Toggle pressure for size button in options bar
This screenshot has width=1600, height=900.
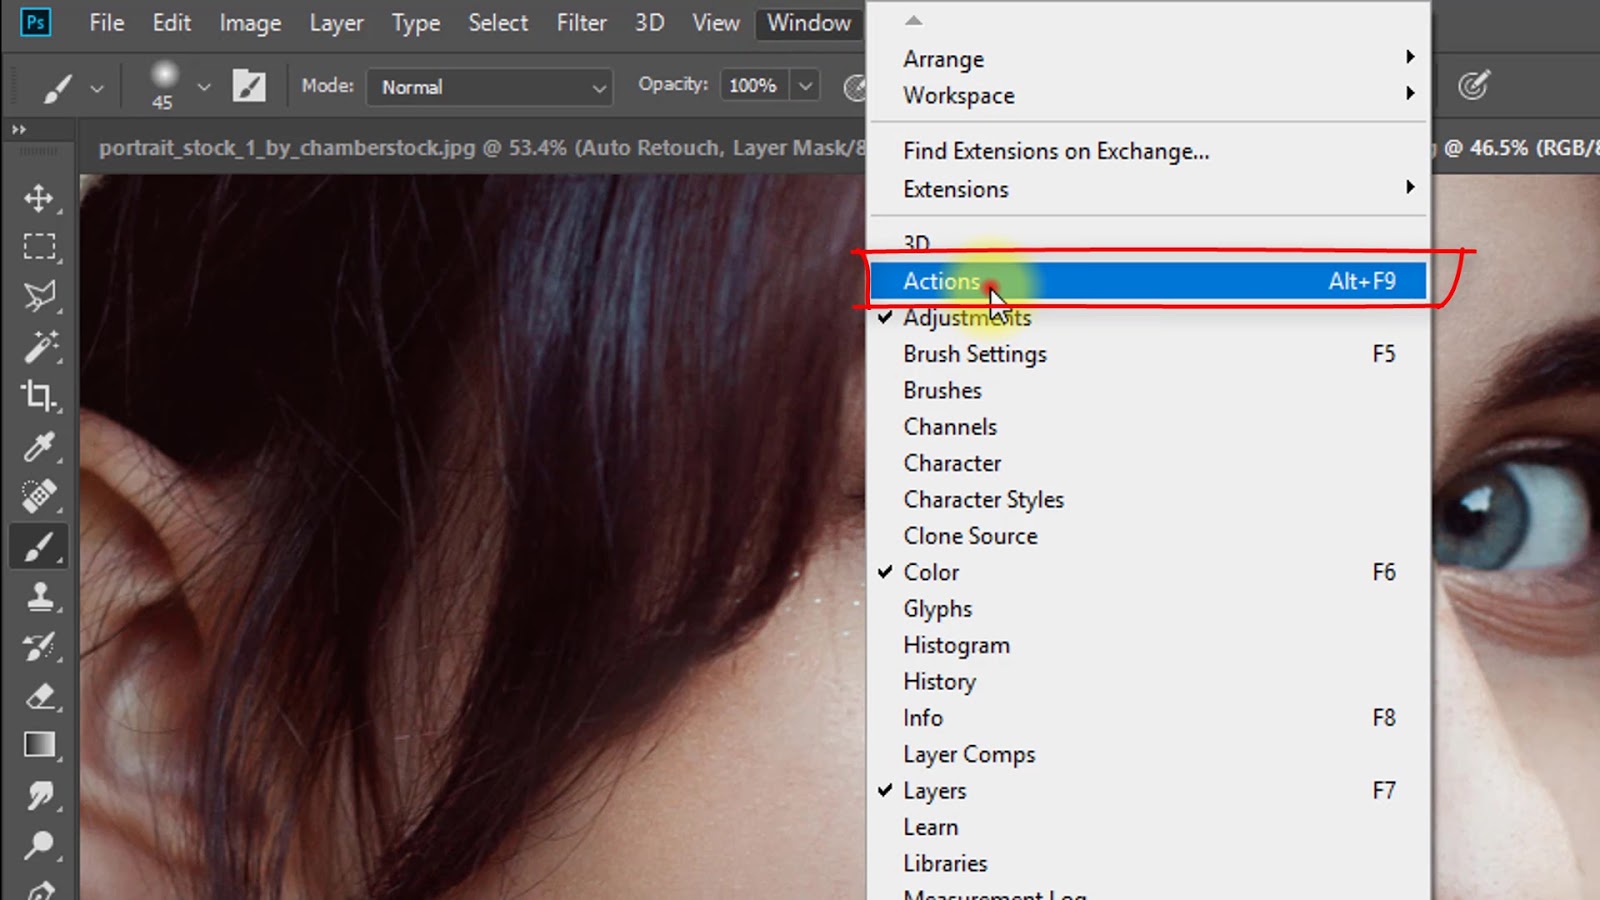click(x=1473, y=86)
